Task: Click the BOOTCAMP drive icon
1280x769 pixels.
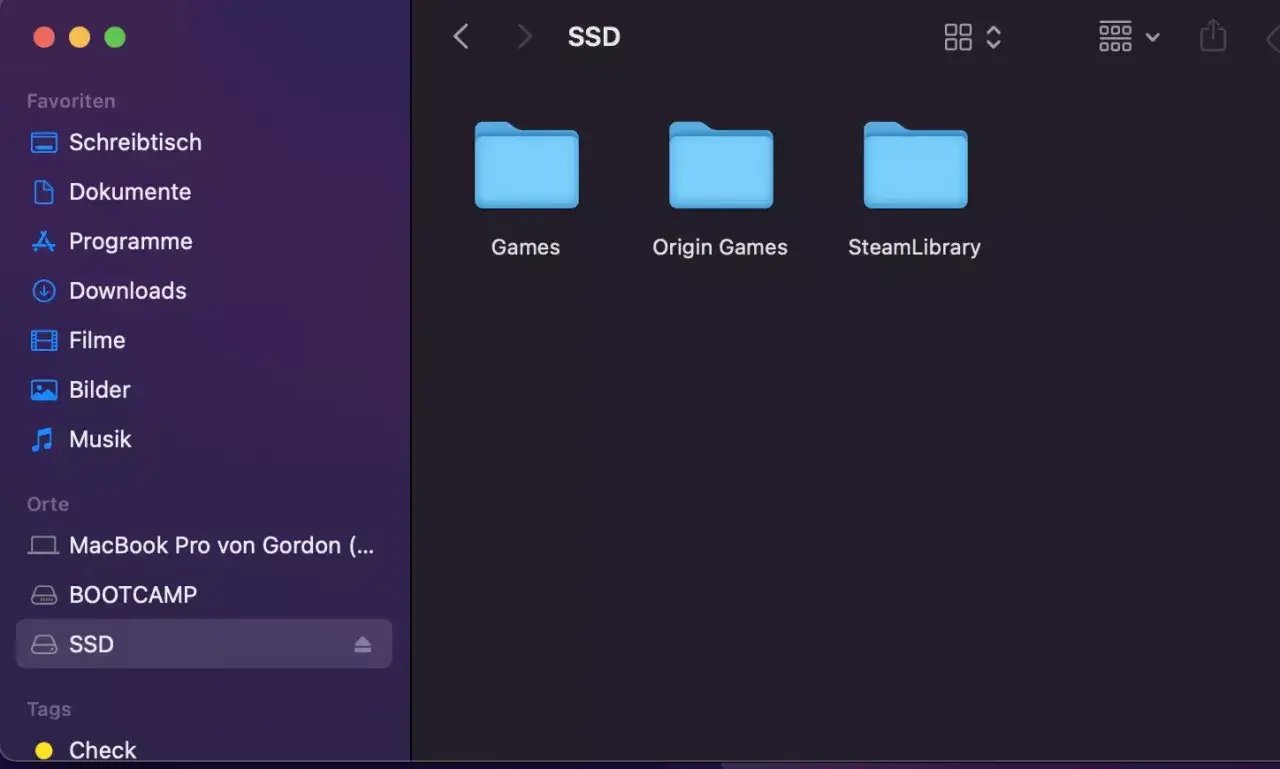Action: pos(44,595)
